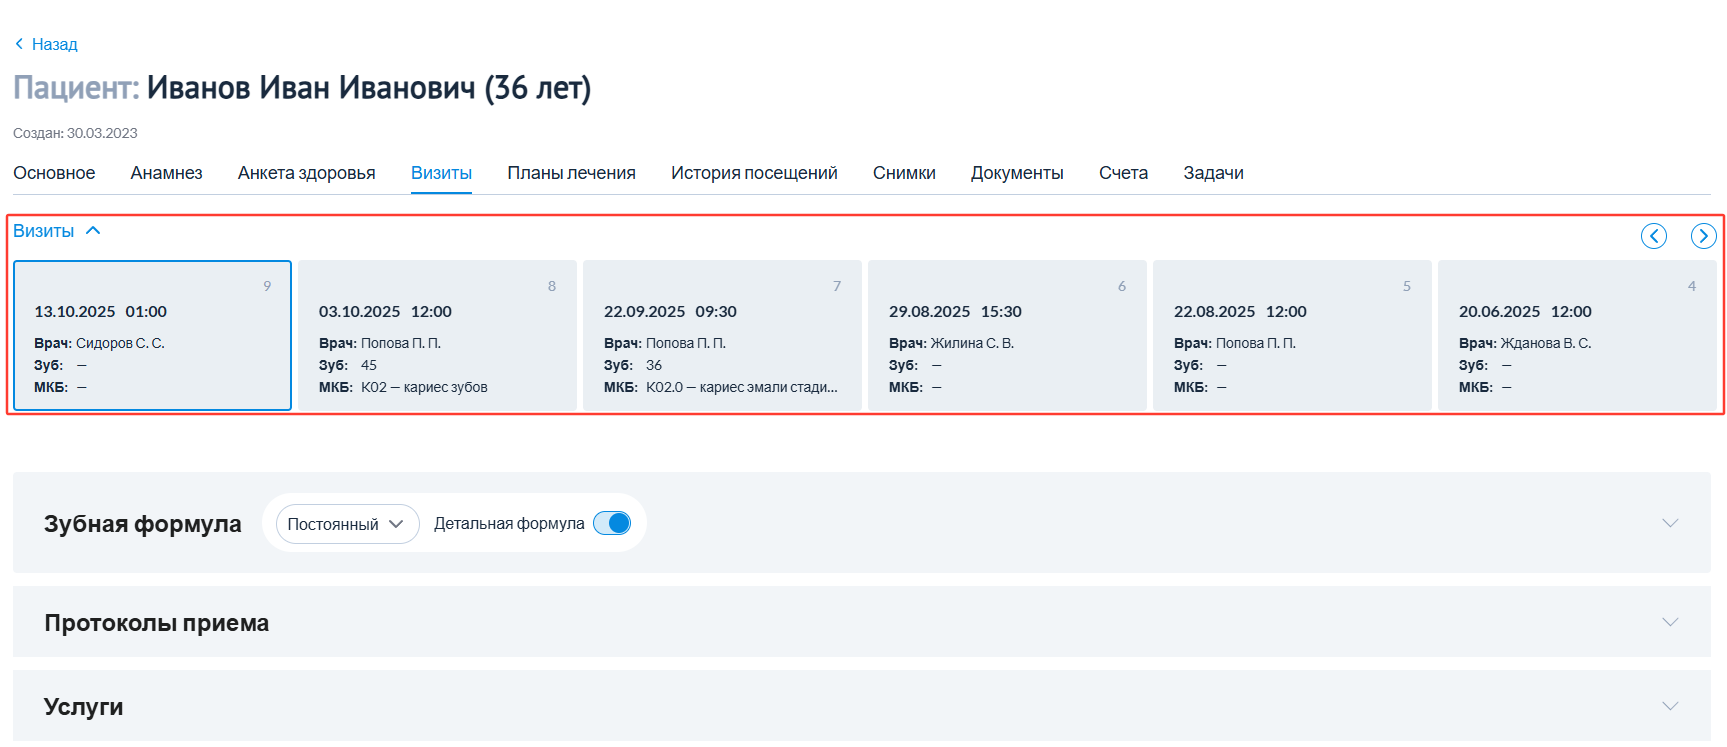Image resolution: width=1727 pixels, height=747 pixels.
Task: Select visit card dated 22.08.2025 12:00
Action: click(x=1292, y=336)
